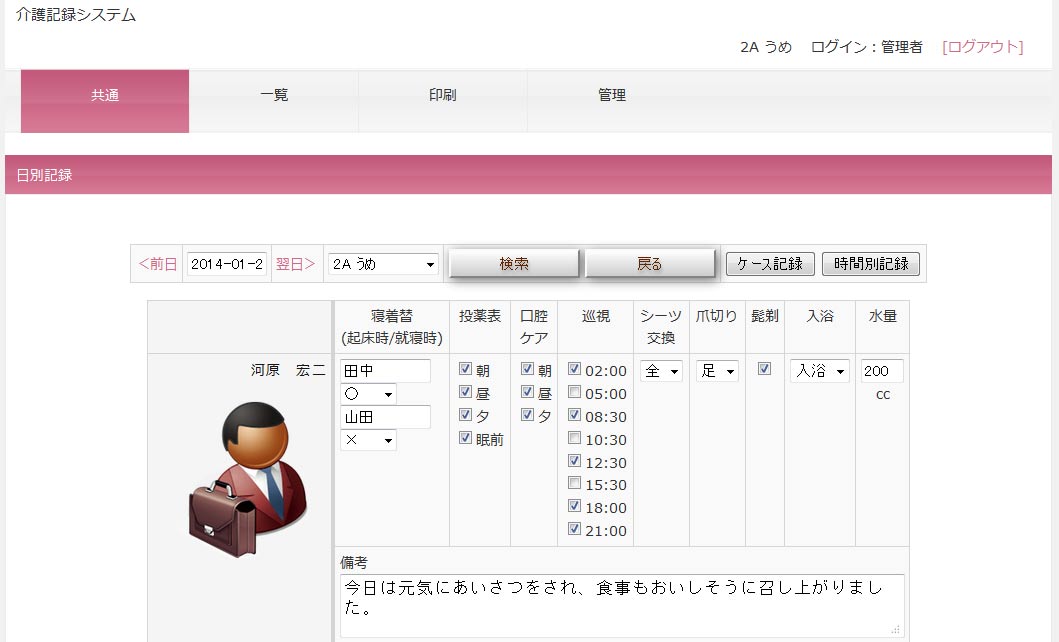Open the bedtime × status dropdown
The image size is (1059, 642).
point(368,440)
